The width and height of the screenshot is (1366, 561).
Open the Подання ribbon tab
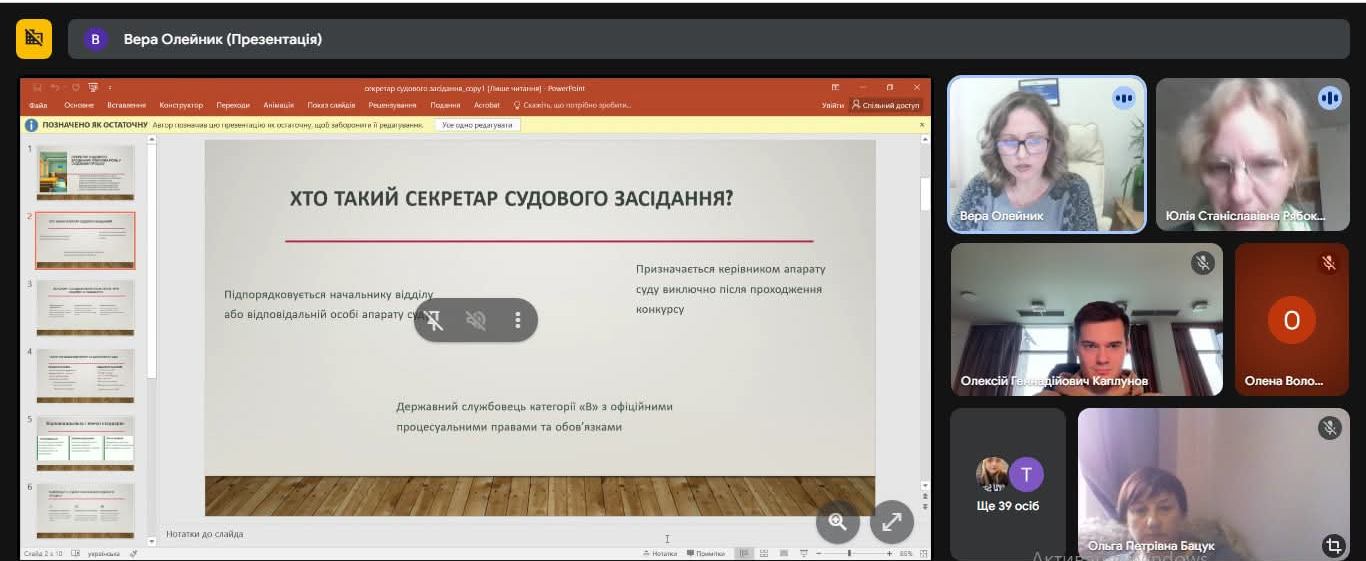(446, 105)
